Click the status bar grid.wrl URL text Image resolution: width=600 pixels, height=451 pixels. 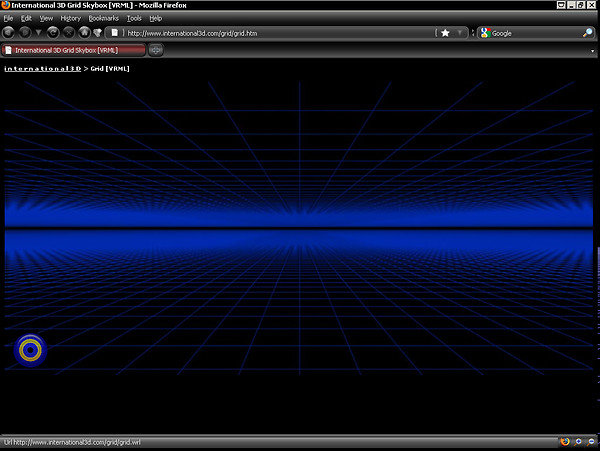[x=72, y=443]
